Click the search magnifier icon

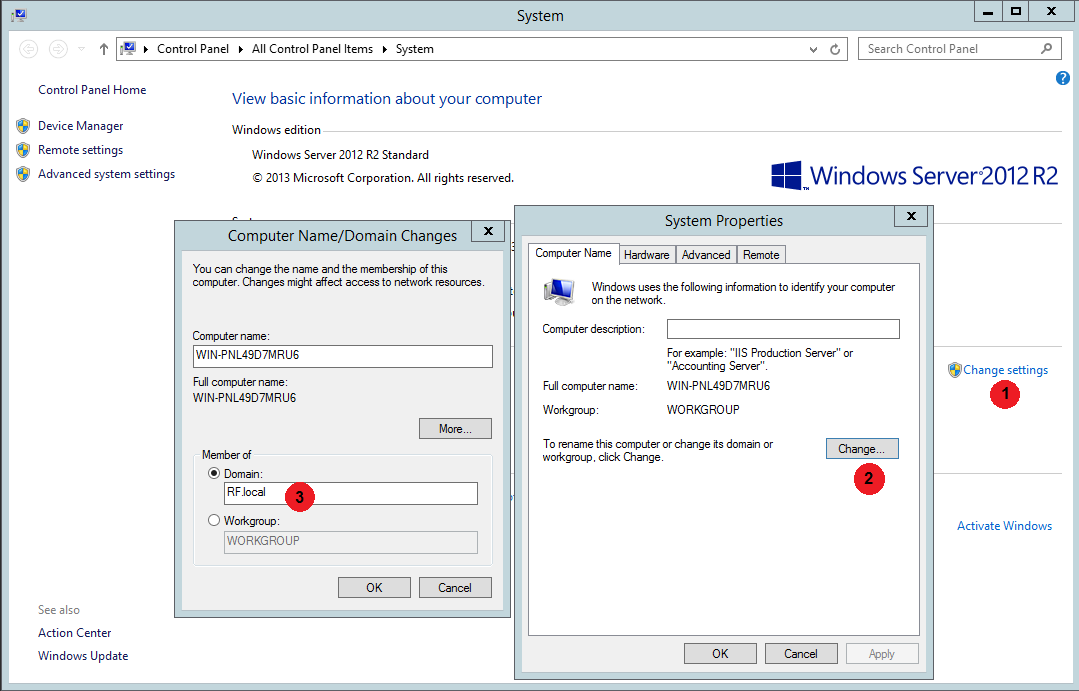pos(1047,48)
